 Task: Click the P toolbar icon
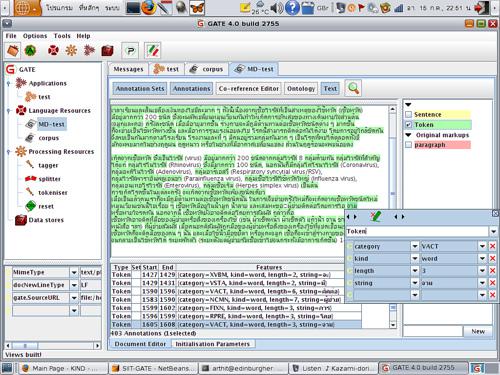coord(130,51)
